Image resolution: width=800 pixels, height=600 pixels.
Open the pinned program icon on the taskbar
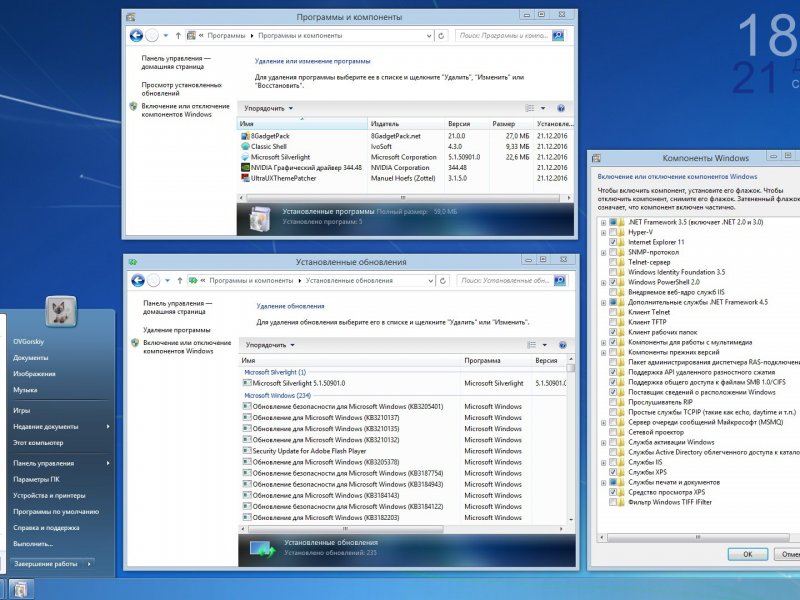click(20, 589)
